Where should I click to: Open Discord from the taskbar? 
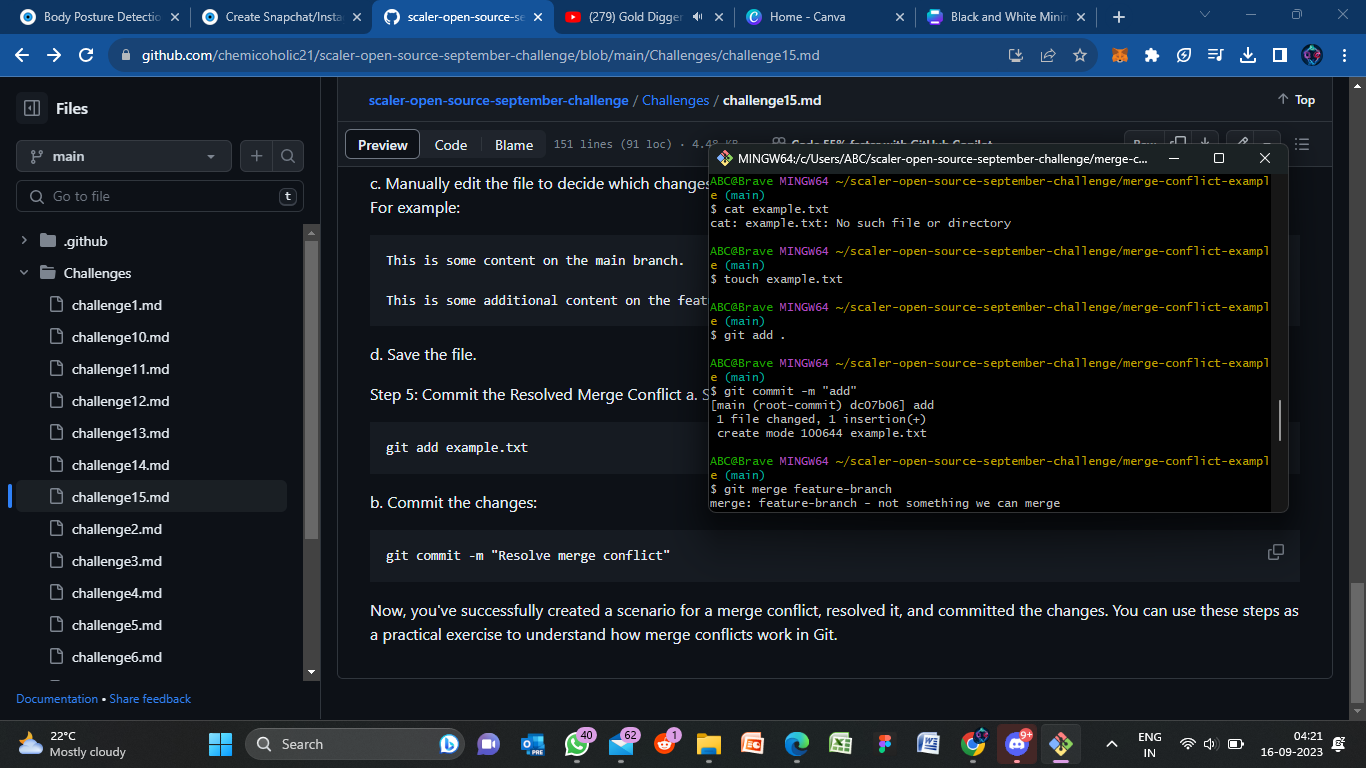[1015, 744]
